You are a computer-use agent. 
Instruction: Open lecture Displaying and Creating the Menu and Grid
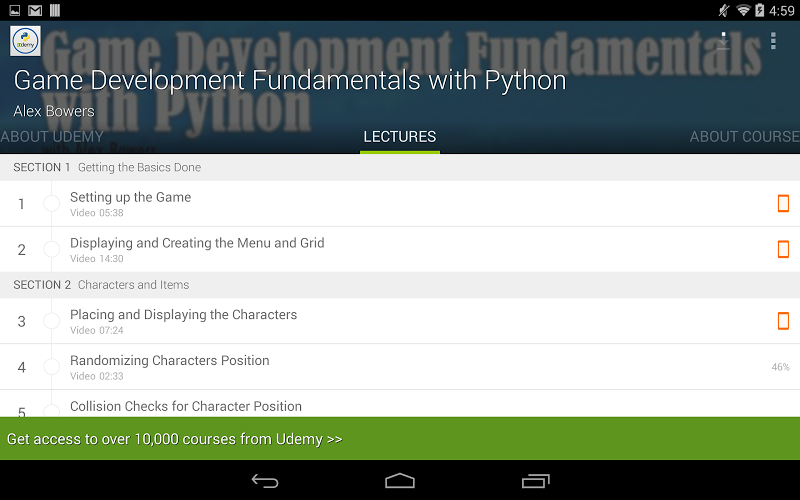[x=400, y=249]
